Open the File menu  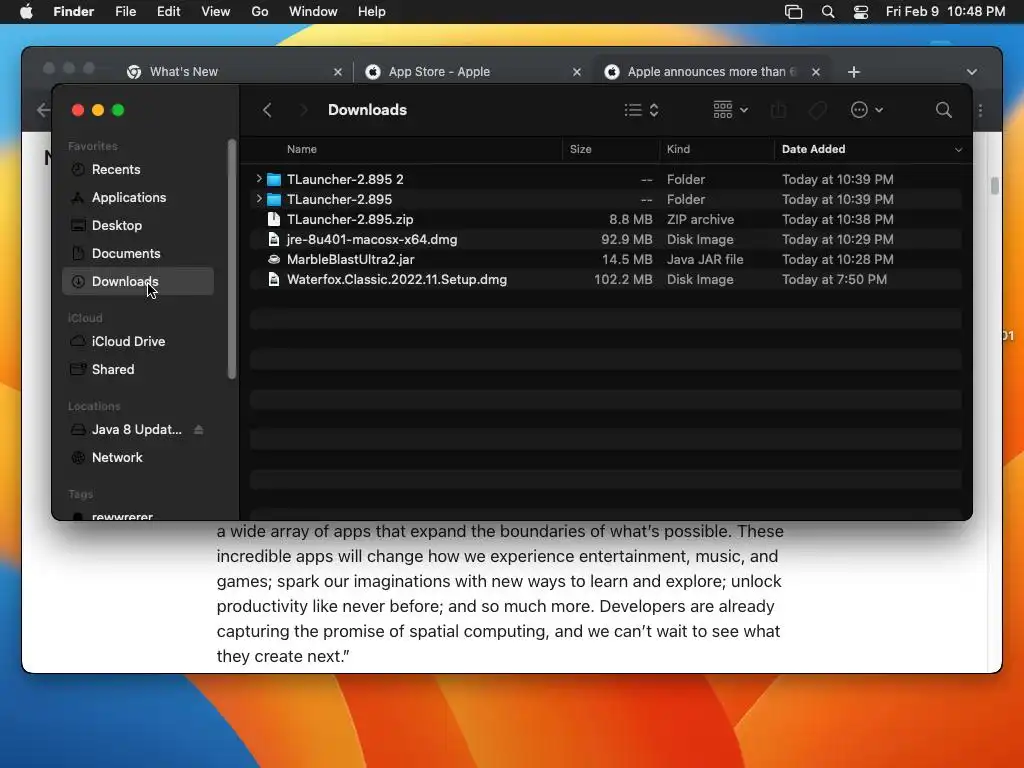(125, 12)
